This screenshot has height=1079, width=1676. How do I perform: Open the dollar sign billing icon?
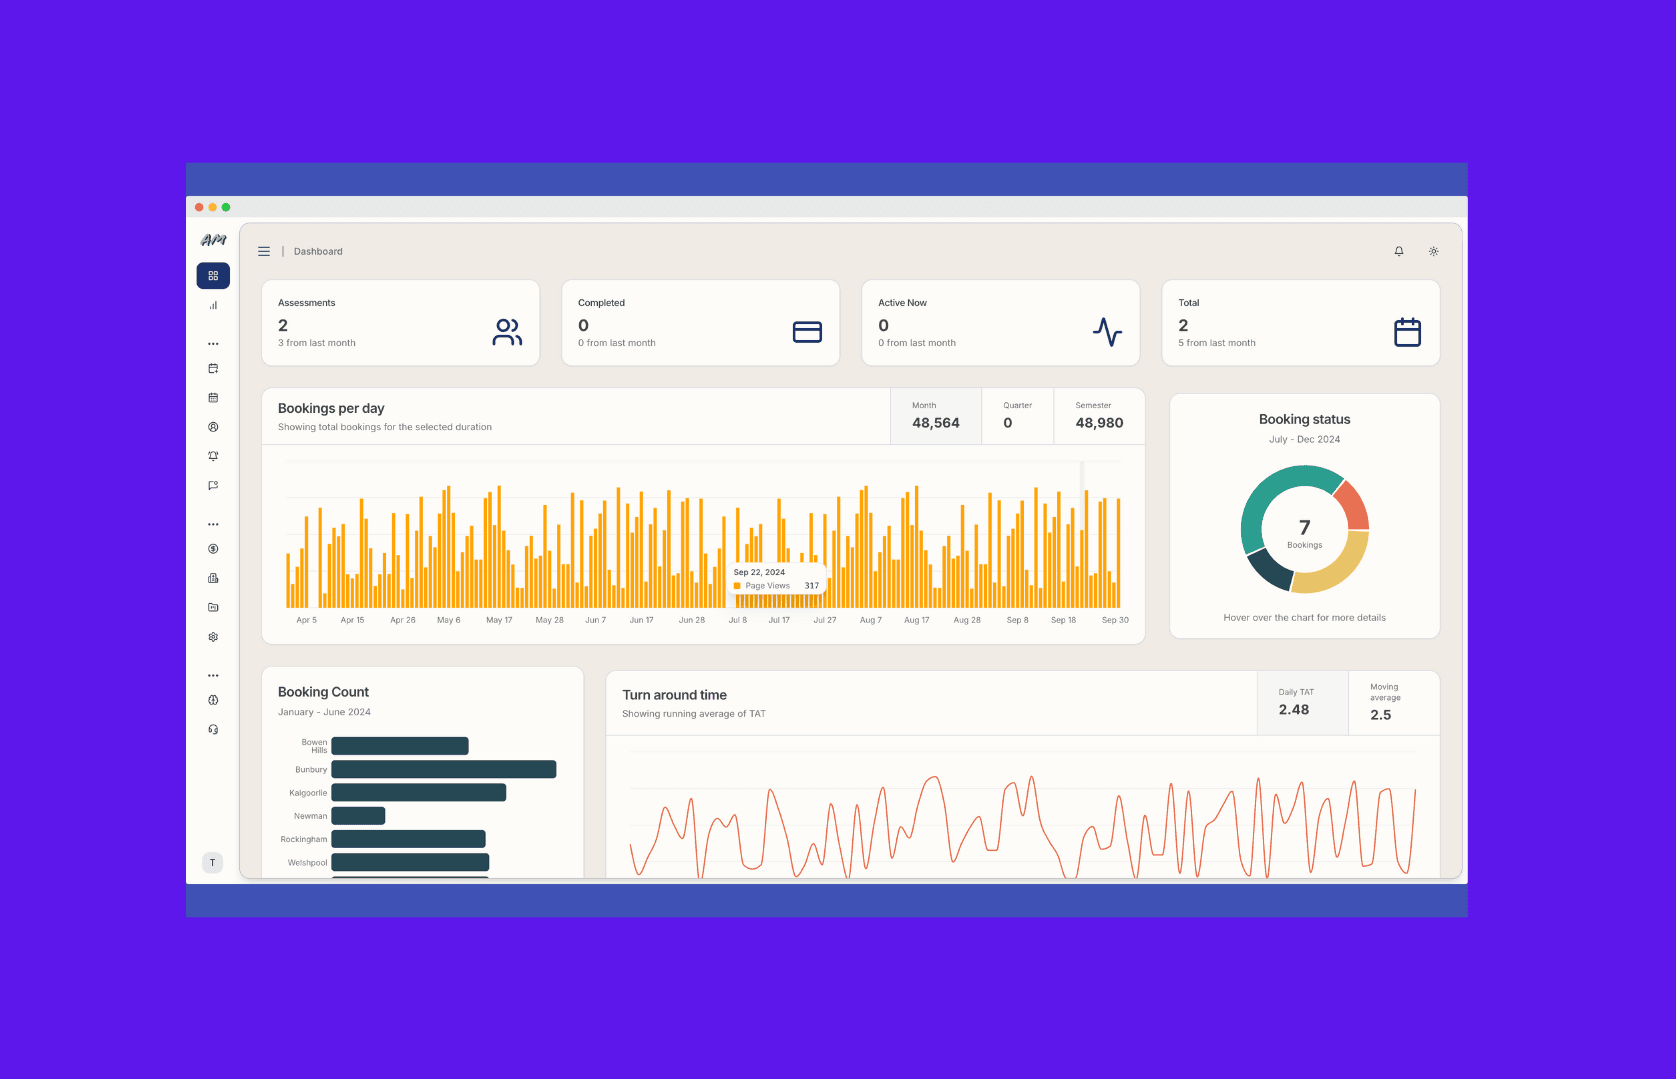[213, 549]
